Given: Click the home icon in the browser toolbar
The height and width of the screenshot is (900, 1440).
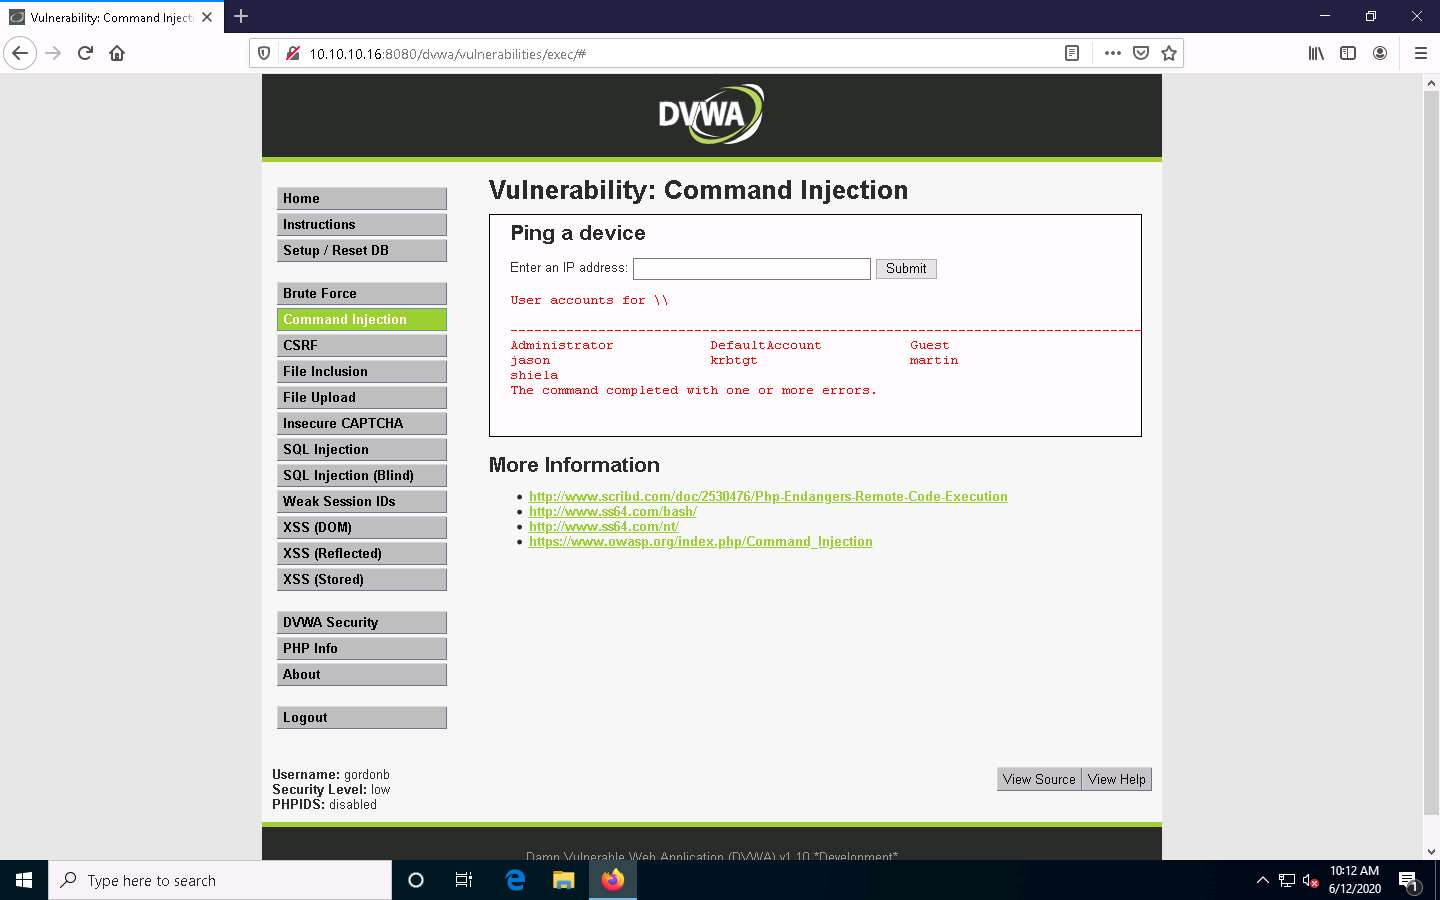Looking at the screenshot, I should point(117,53).
